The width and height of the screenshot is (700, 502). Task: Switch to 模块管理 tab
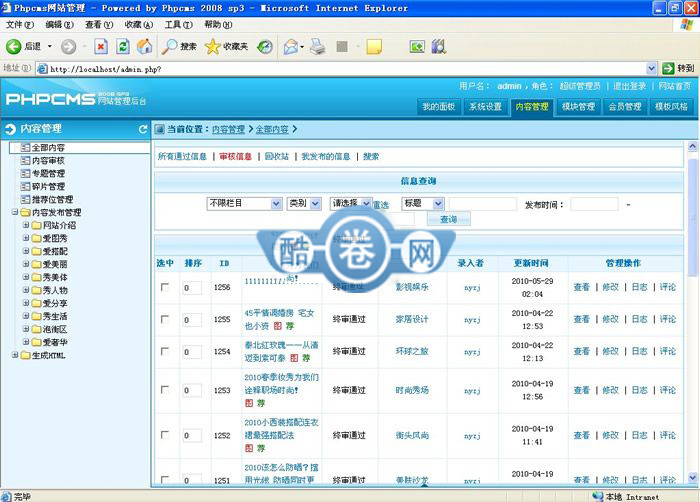coord(578,107)
